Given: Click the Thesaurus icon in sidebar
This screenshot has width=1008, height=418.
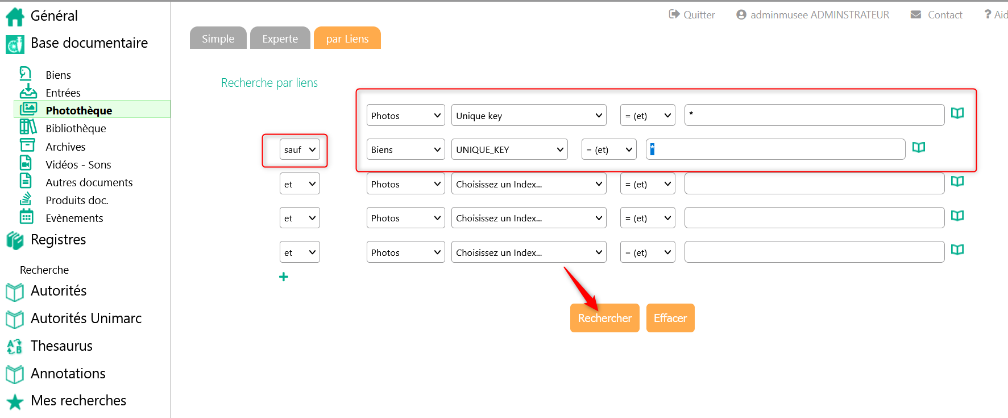Looking at the screenshot, I should (x=15, y=346).
